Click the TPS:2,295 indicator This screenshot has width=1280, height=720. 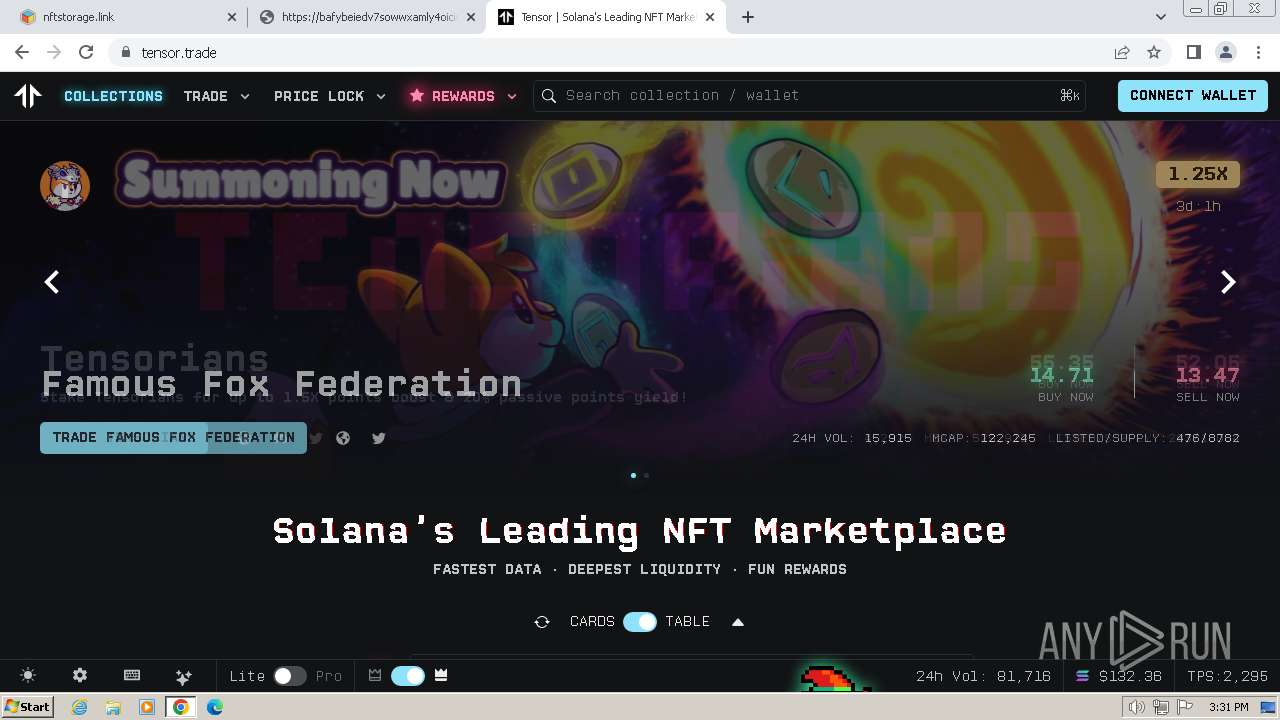point(1227,676)
